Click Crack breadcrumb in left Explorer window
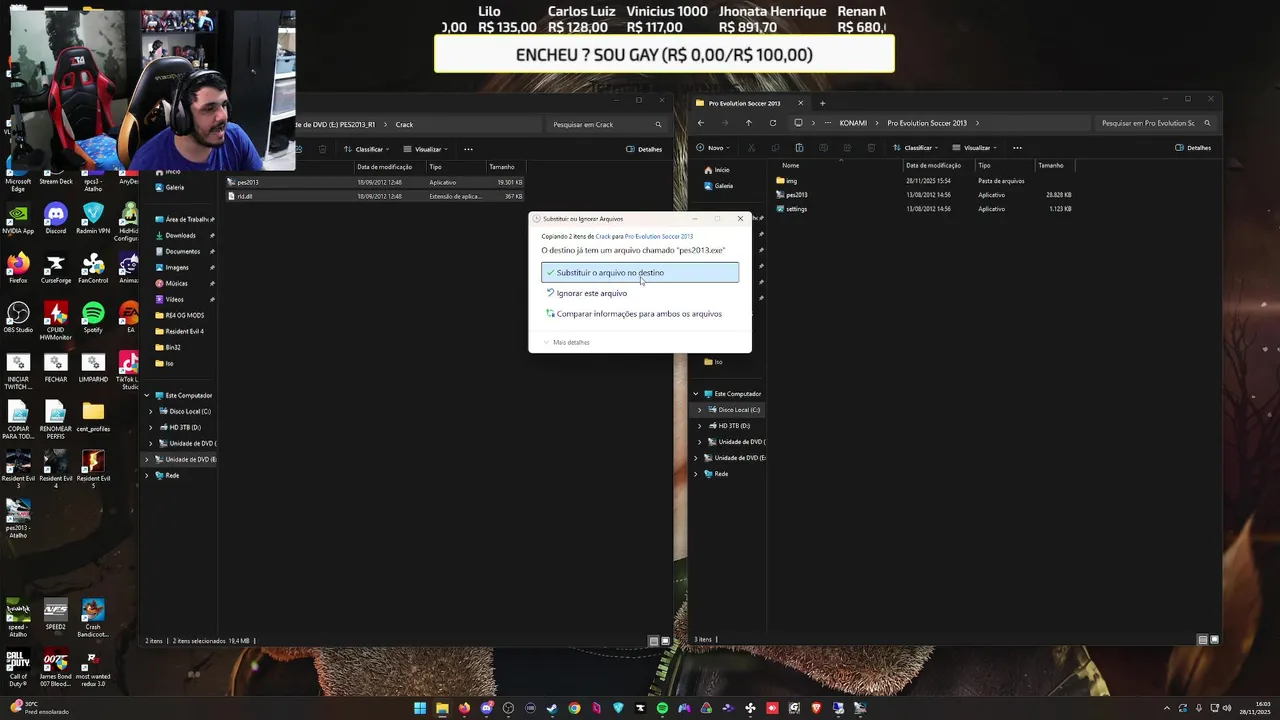This screenshot has height=720, width=1280. point(404,125)
